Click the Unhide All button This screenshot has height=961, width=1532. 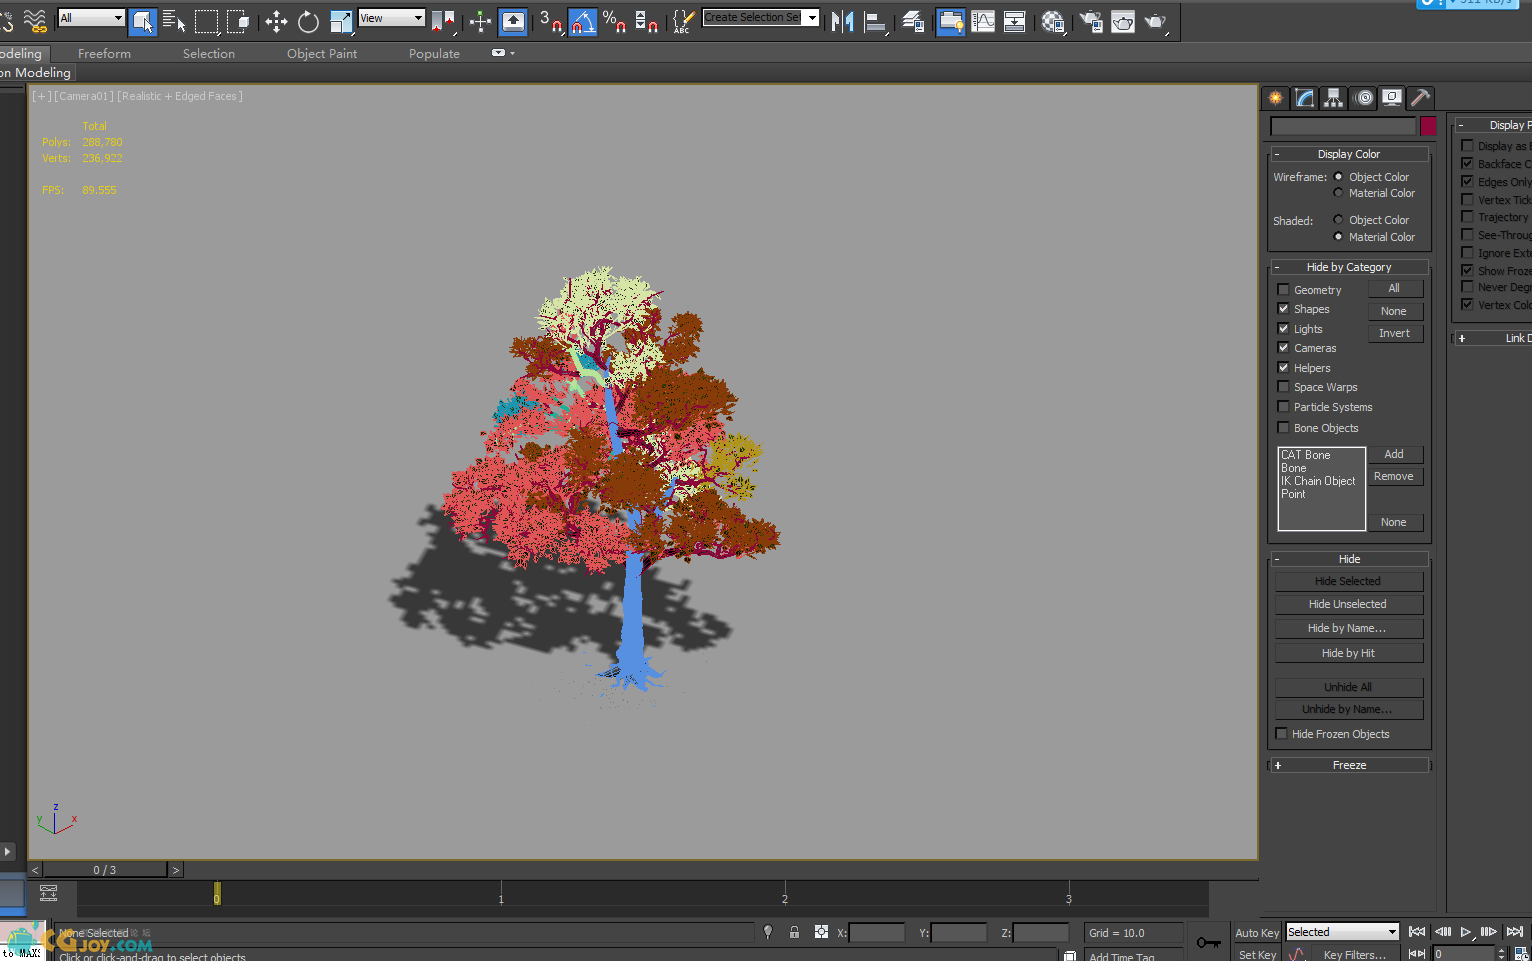pos(1348,687)
